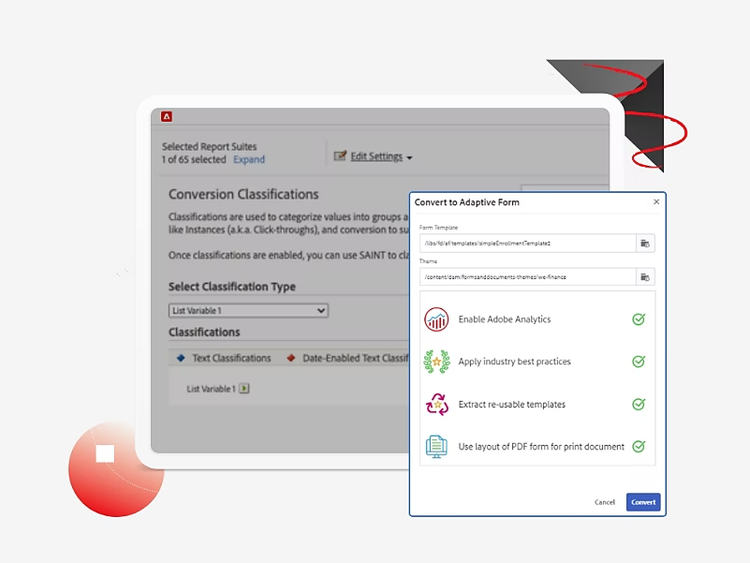Click the Enable Adobe Analytics chart icon
750x563 pixels.
pyautogui.click(x=436, y=320)
